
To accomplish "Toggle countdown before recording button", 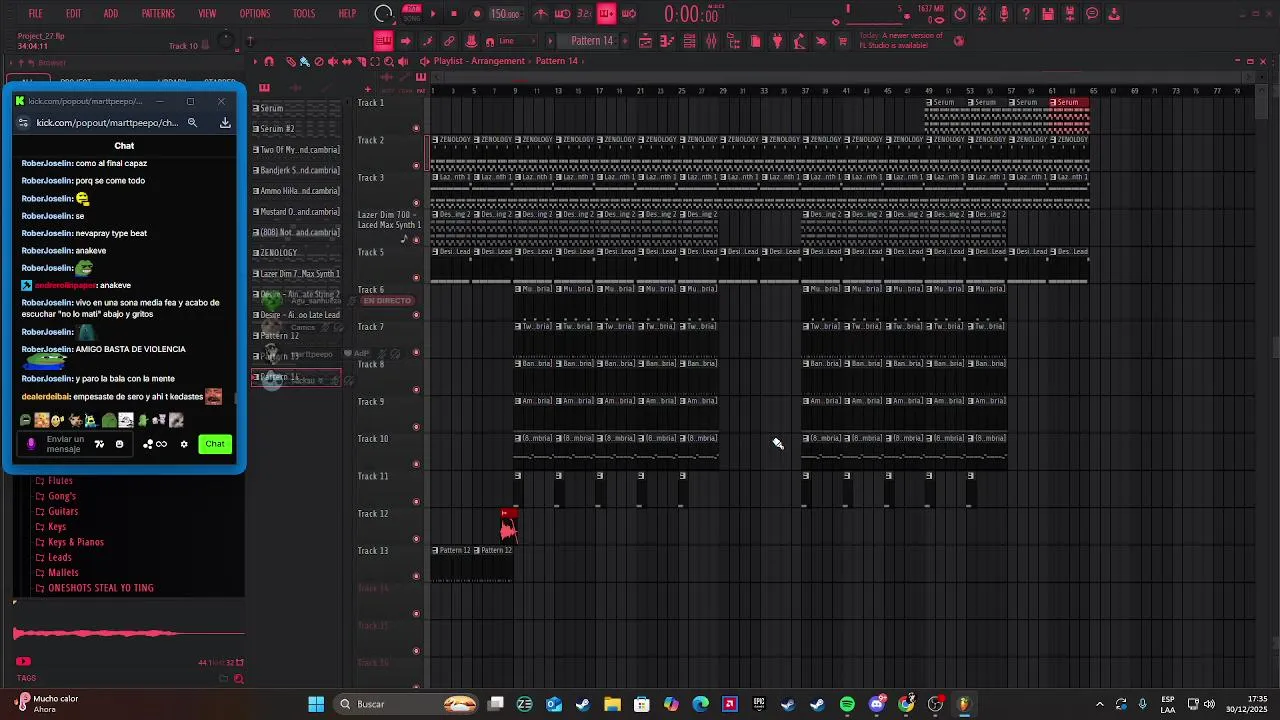I will click(x=585, y=14).
